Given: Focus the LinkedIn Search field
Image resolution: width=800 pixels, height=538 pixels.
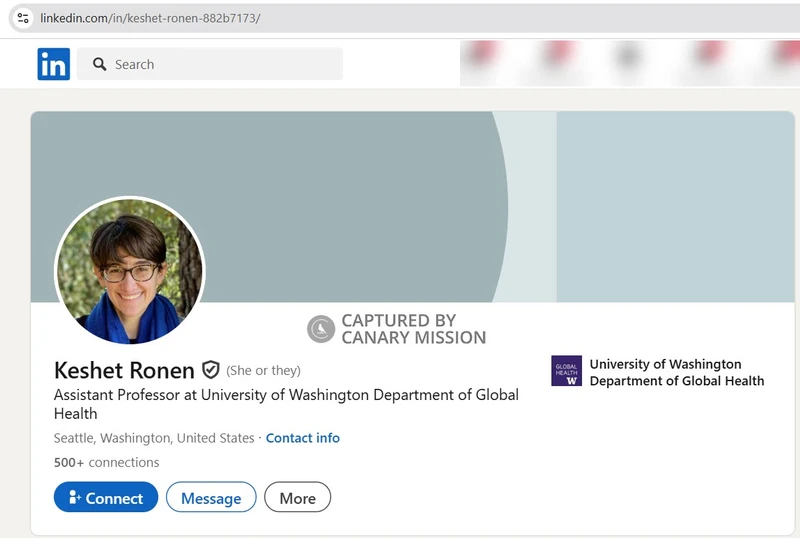Looking at the screenshot, I should [210, 64].
